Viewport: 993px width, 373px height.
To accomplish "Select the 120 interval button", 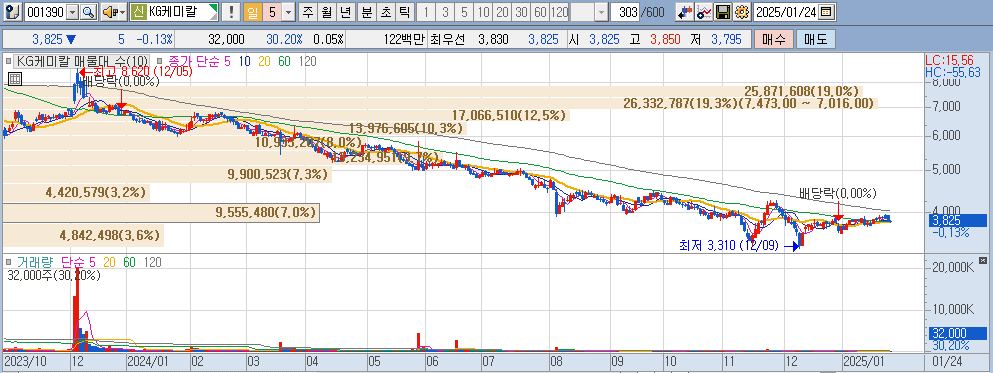I will coord(559,12).
